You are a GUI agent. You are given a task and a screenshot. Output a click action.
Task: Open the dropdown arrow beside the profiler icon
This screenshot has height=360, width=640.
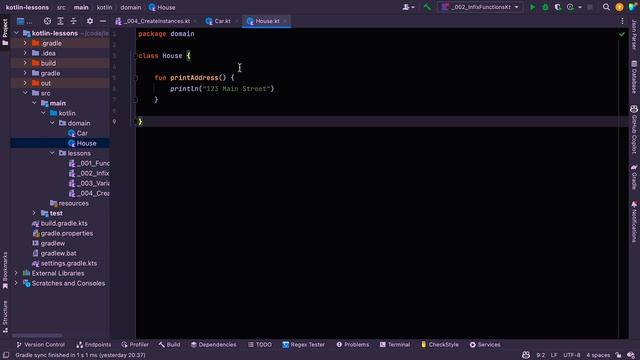pos(580,7)
